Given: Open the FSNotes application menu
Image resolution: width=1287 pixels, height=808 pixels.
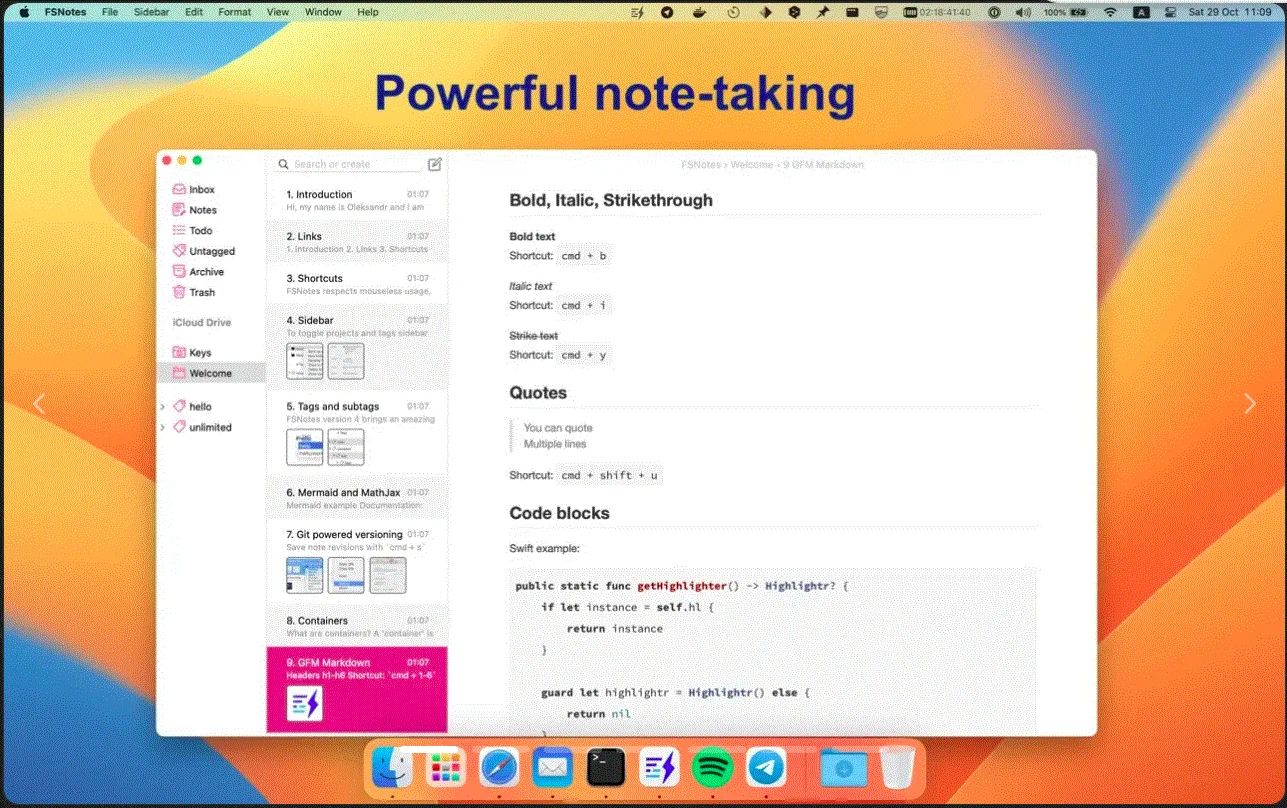Looking at the screenshot, I should (x=65, y=12).
